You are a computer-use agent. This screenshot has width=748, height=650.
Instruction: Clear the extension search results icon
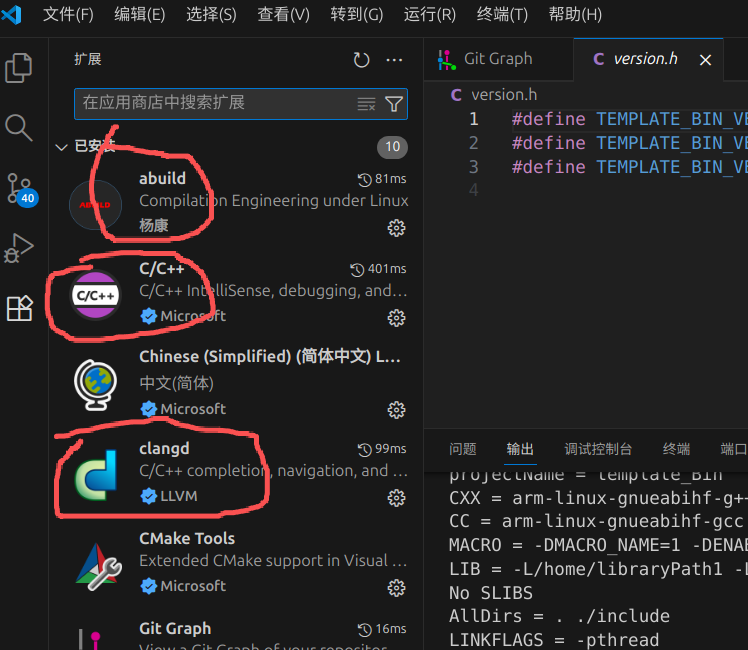pyautogui.click(x=366, y=103)
